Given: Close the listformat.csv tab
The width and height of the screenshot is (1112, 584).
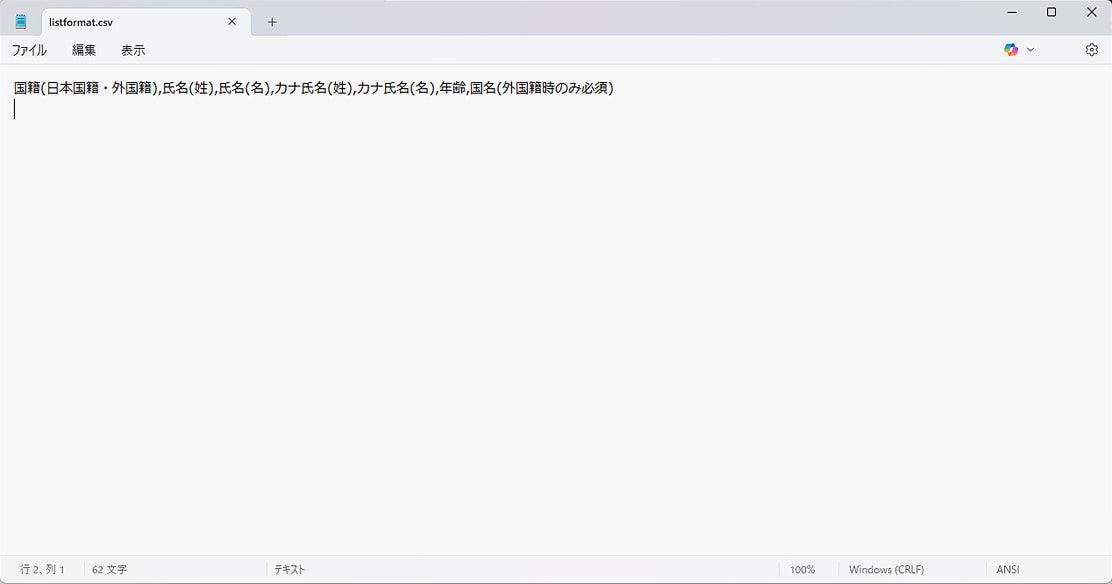Looking at the screenshot, I should (231, 20).
